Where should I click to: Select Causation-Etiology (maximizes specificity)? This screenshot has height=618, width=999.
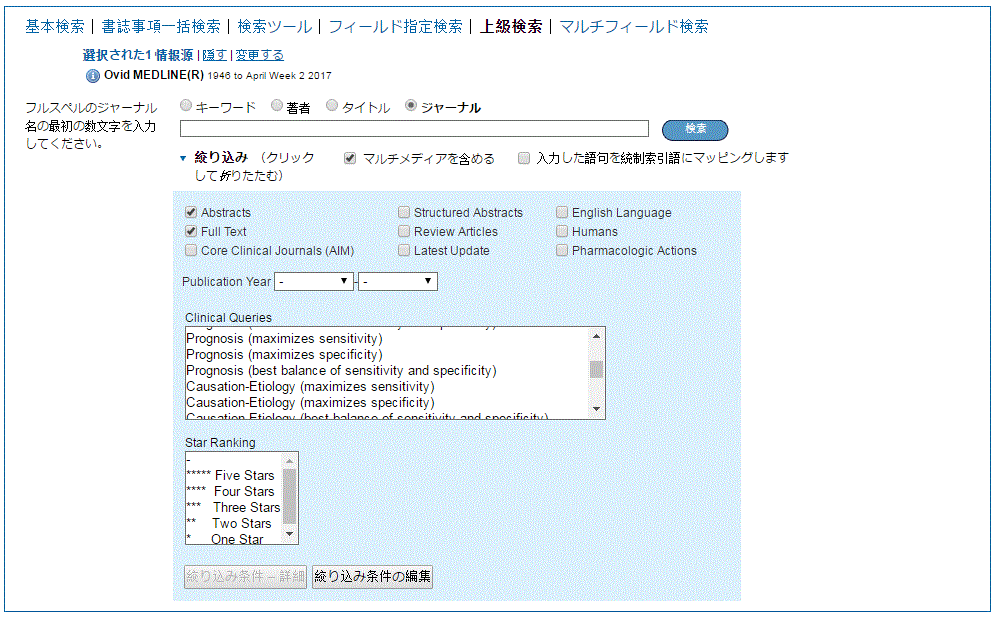(387, 402)
